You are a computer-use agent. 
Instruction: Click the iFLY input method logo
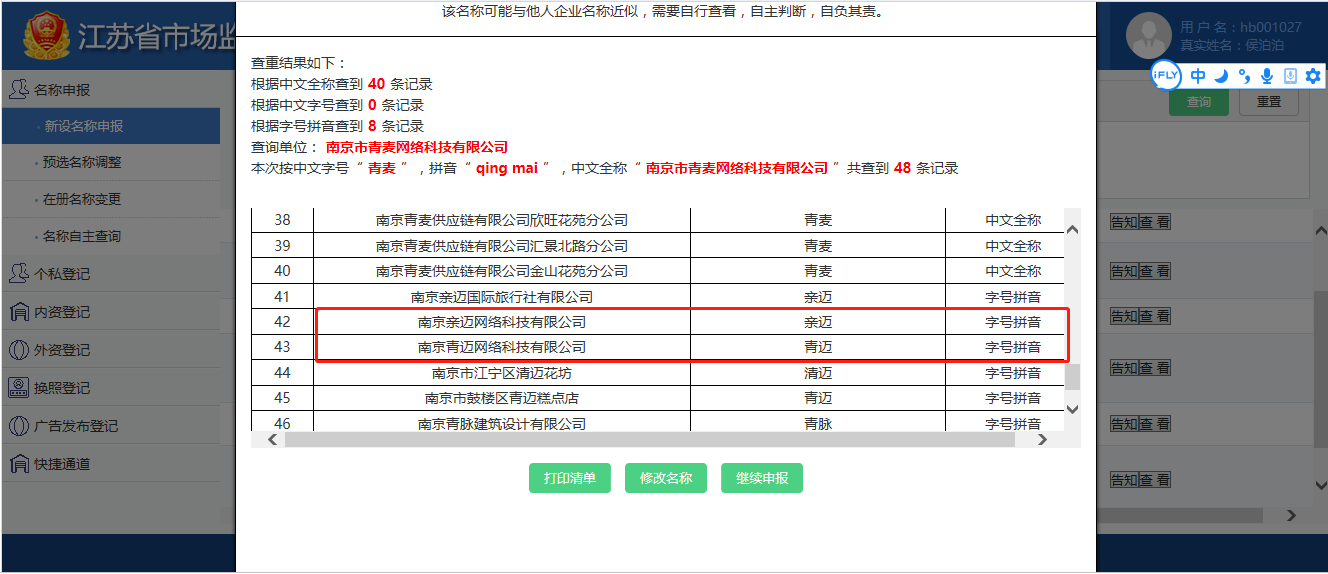click(x=1166, y=75)
